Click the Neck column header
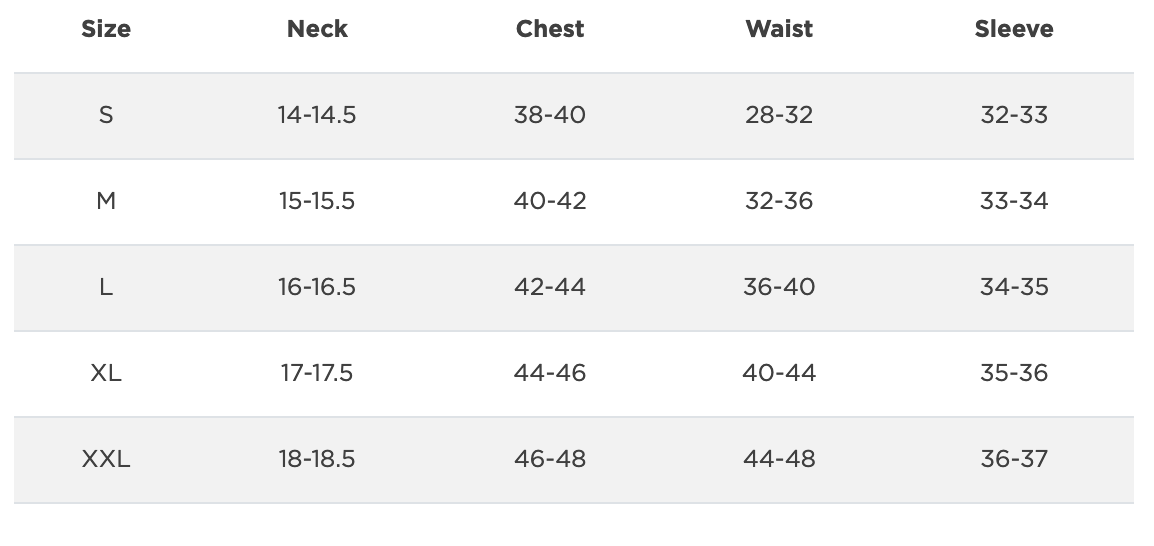This screenshot has height=546, width=1154. coord(317,29)
